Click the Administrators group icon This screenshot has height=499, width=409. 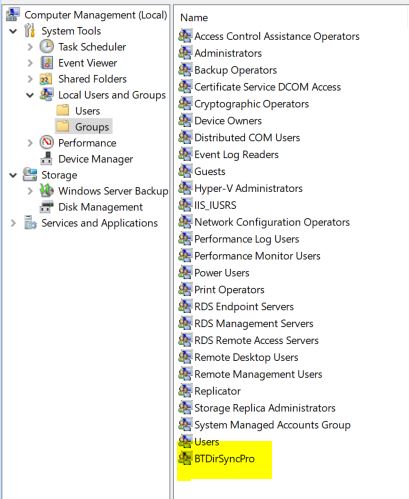(185, 53)
